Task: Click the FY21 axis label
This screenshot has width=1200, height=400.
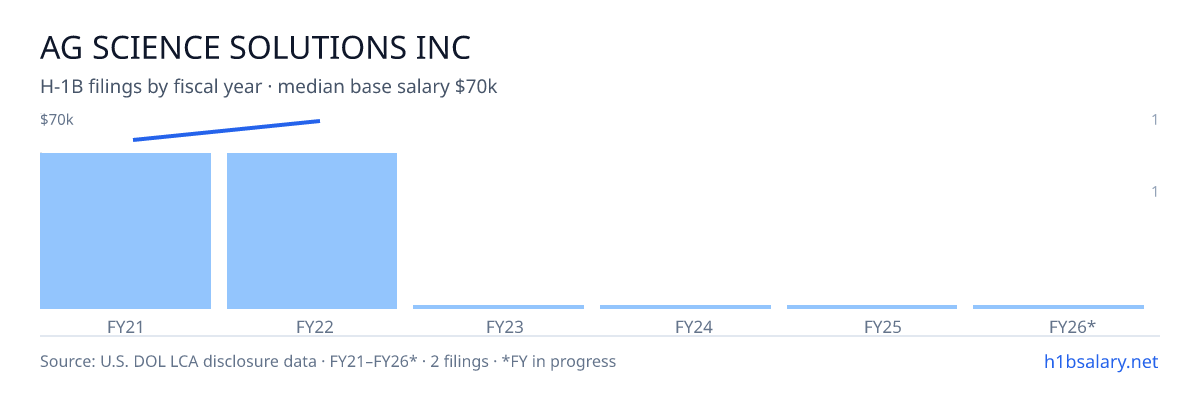Action: (x=125, y=326)
